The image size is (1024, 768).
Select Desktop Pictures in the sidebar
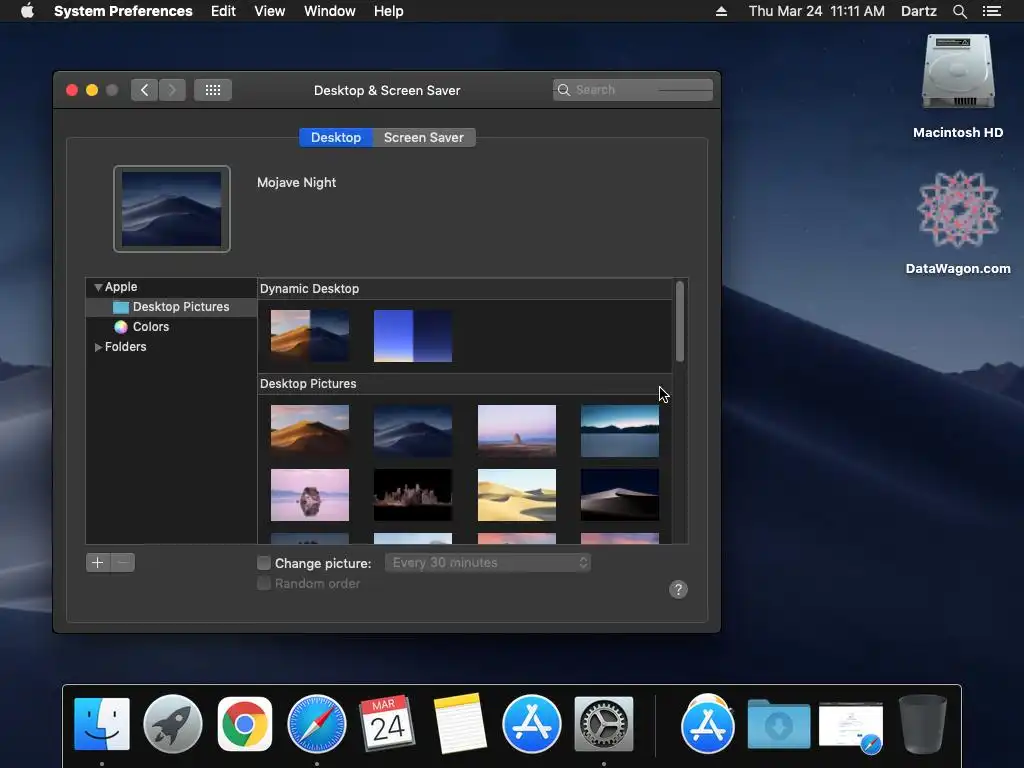[x=171, y=307]
